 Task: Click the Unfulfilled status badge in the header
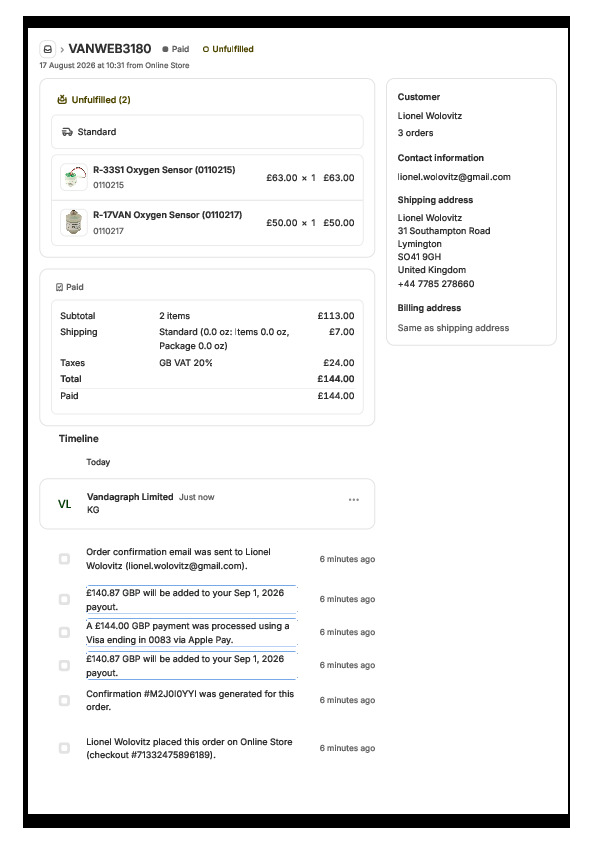[228, 49]
